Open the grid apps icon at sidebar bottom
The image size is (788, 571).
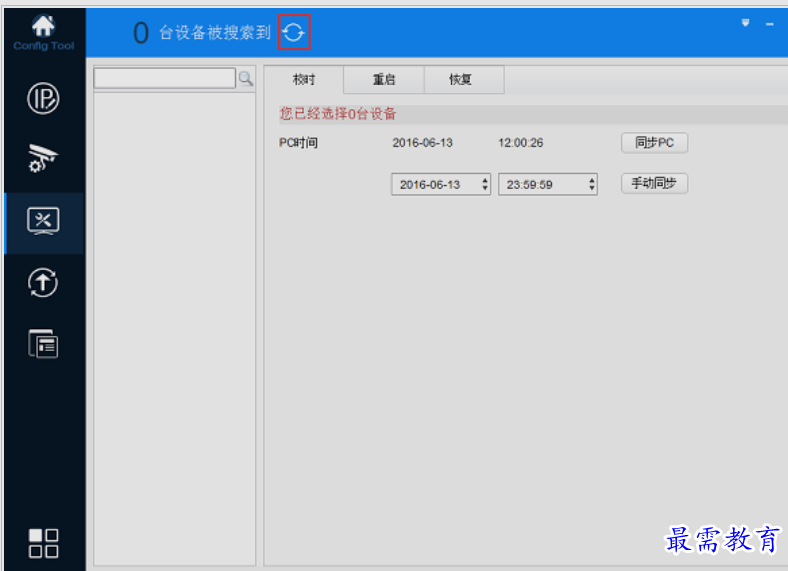click(43, 543)
